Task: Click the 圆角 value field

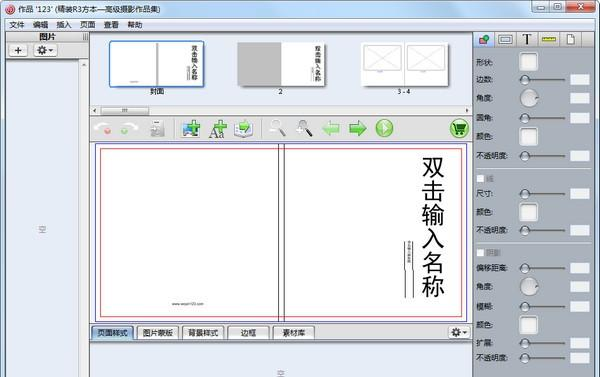Action: point(580,118)
